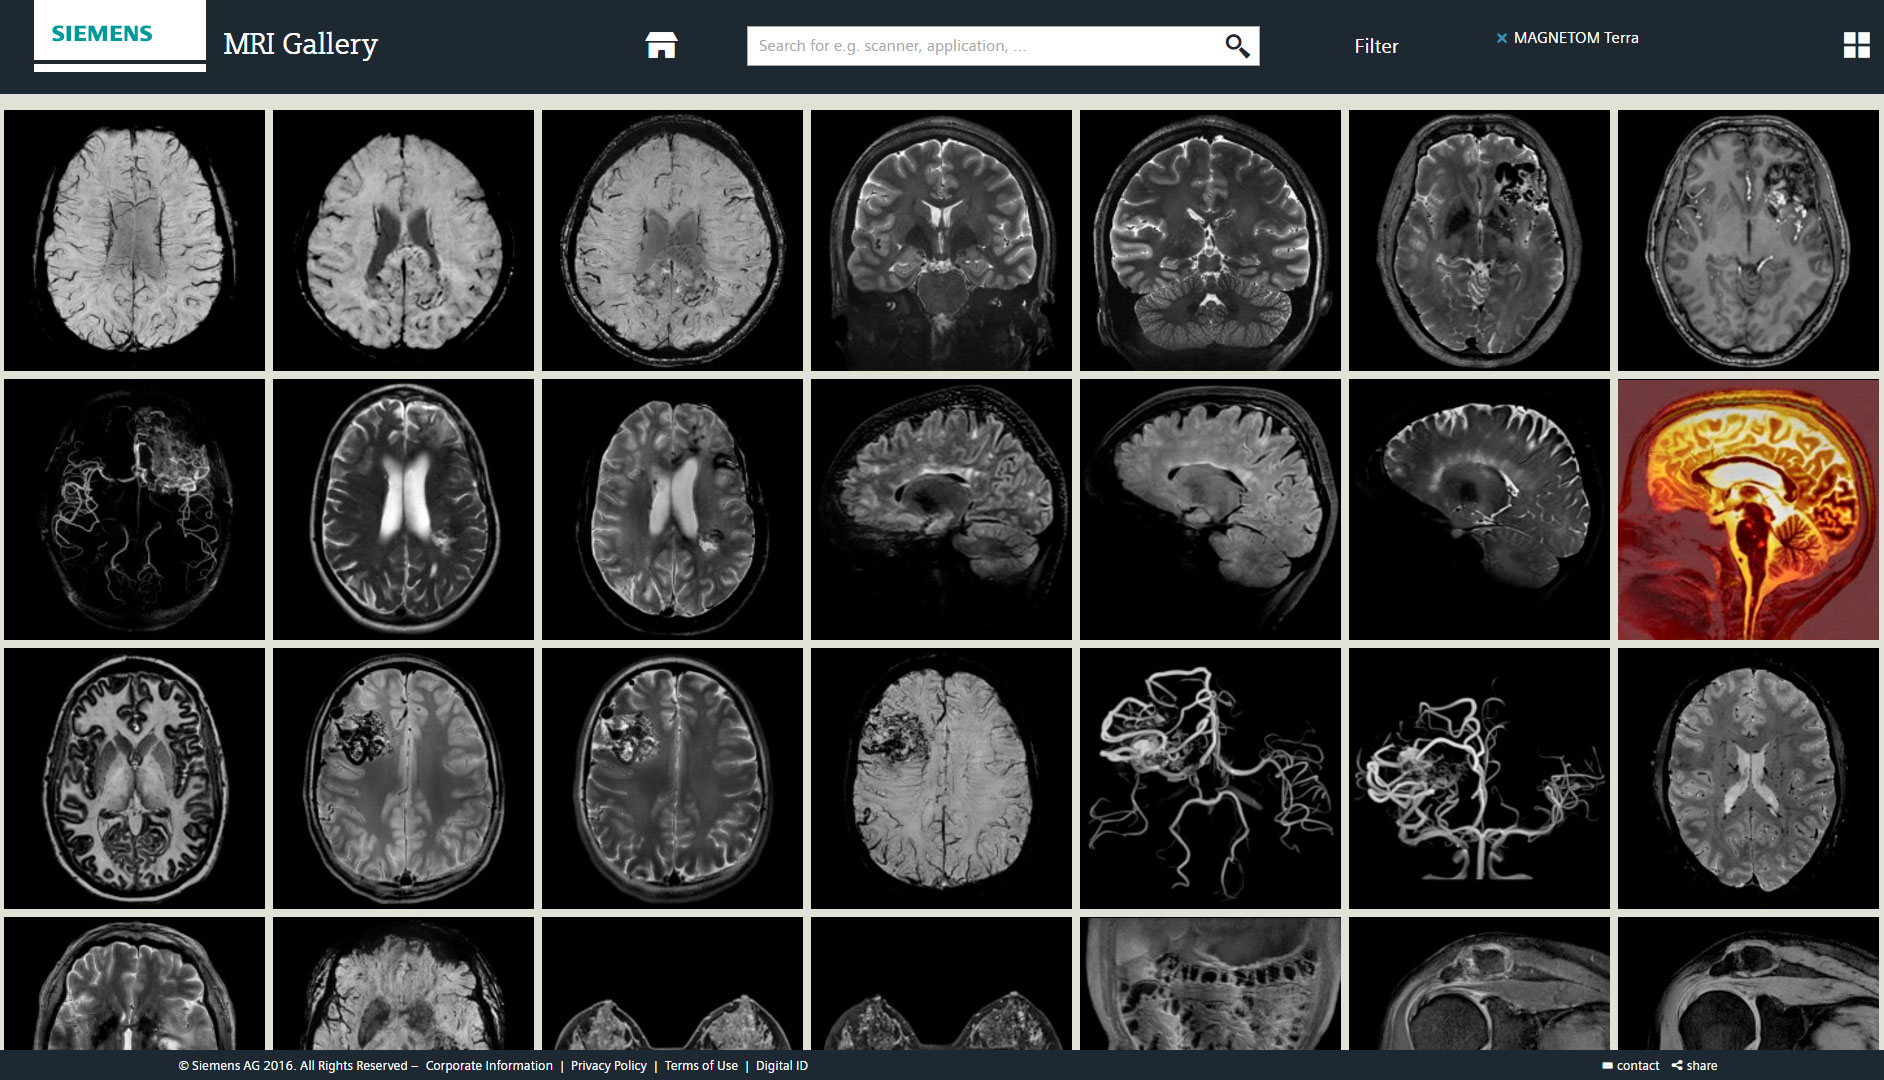
Task: Open Corporate Information link
Action: [x=489, y=1066]
